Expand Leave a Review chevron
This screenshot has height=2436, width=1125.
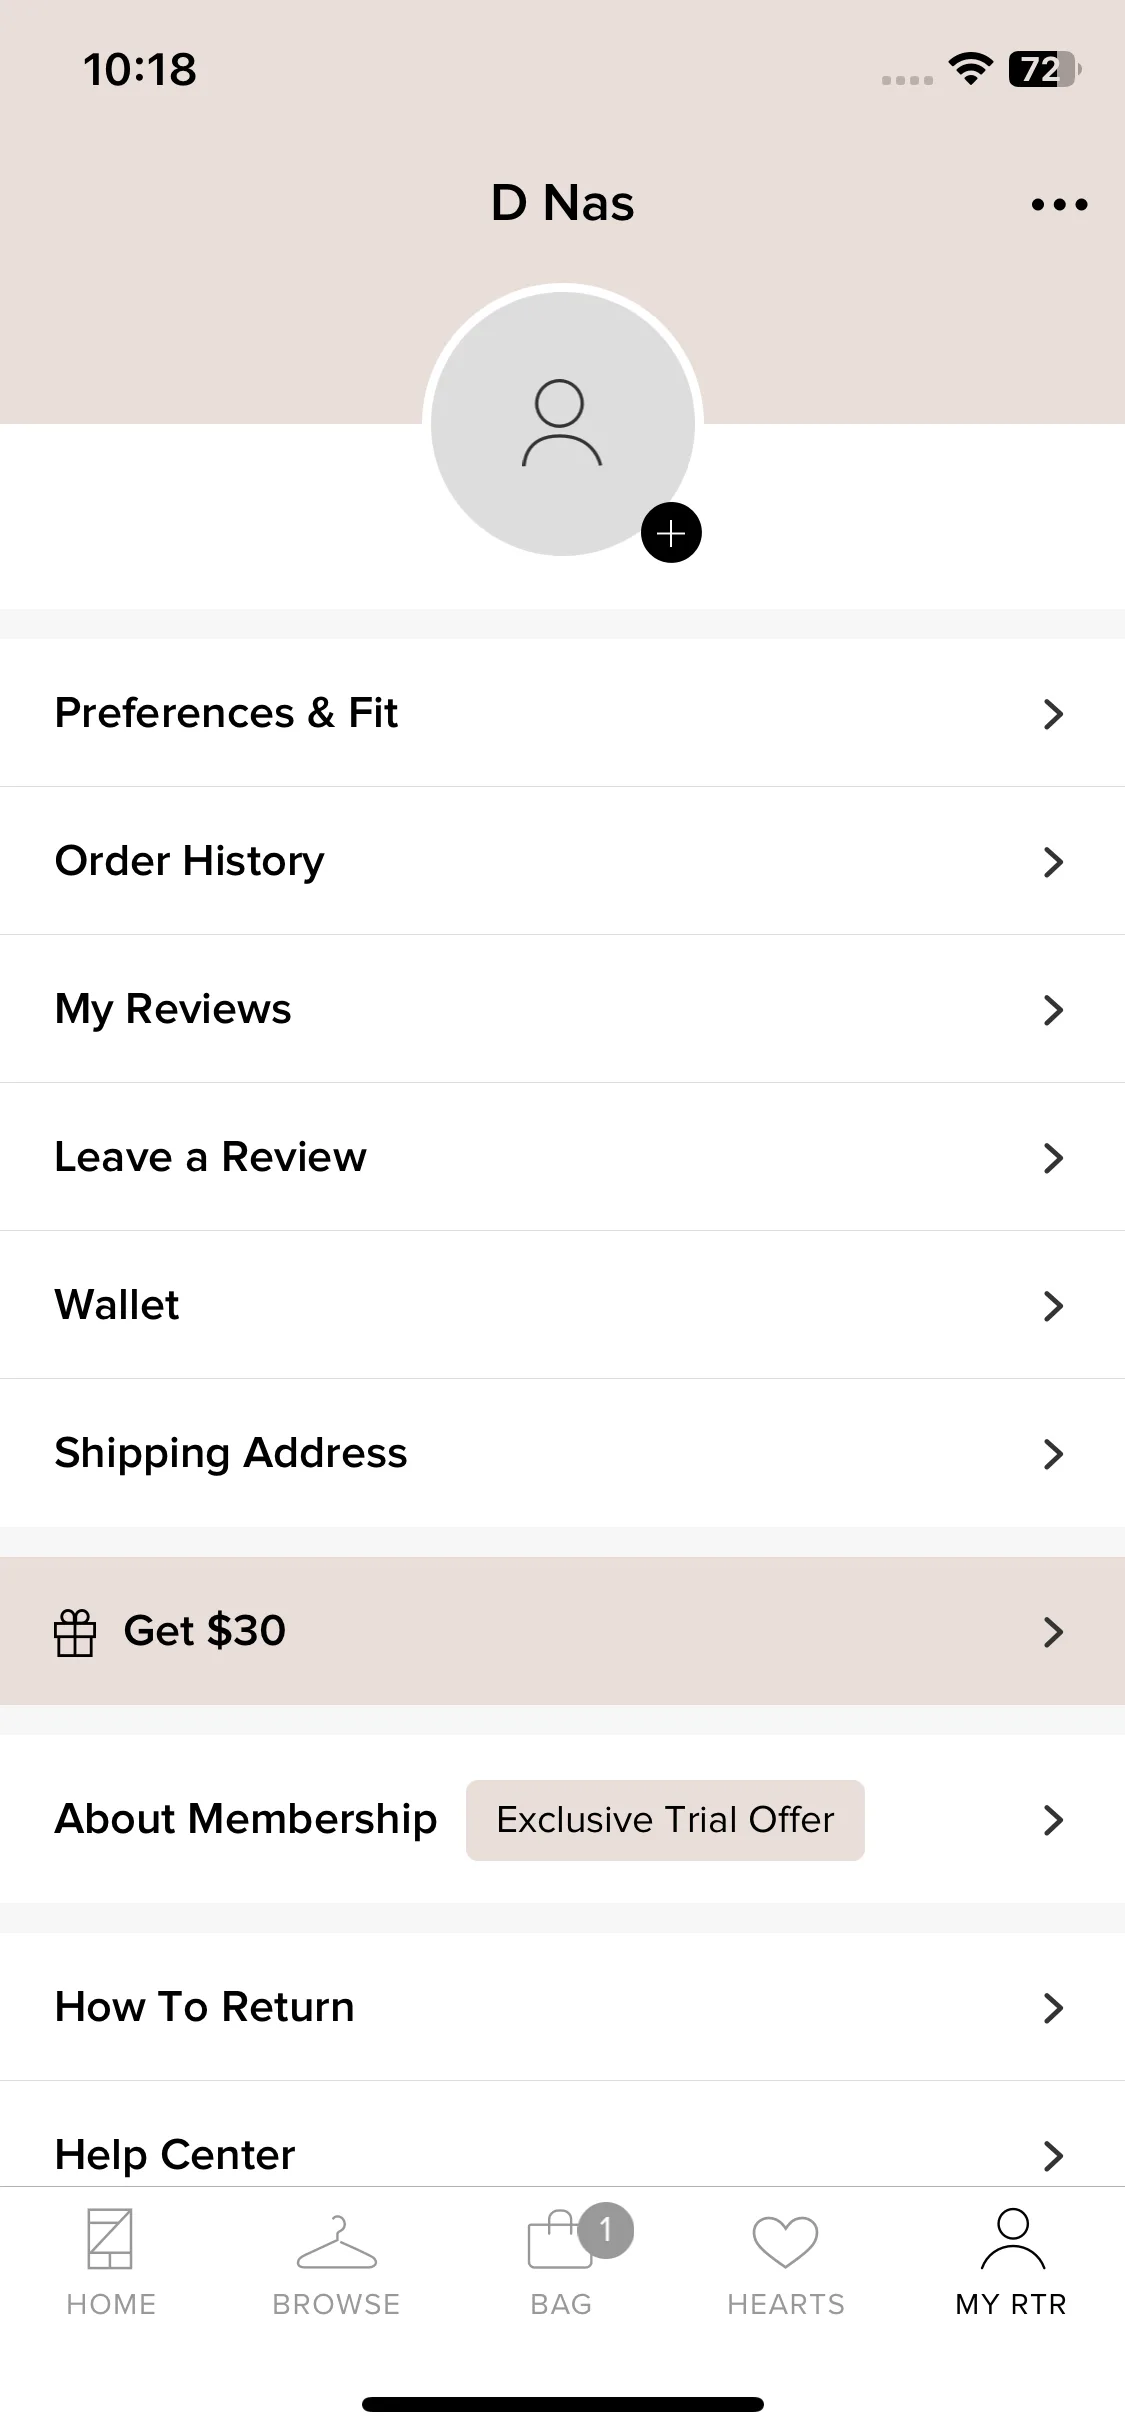1053,1158
